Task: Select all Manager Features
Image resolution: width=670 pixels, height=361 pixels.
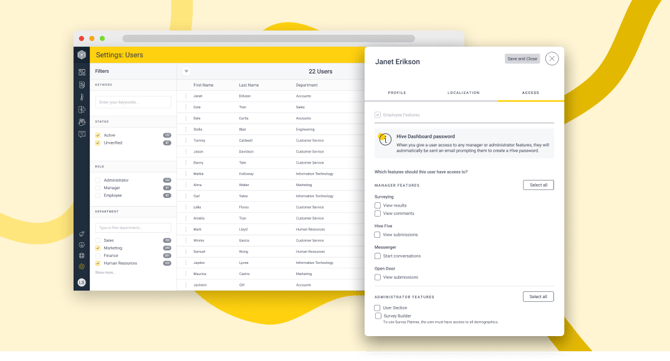Action: [538, 185]
